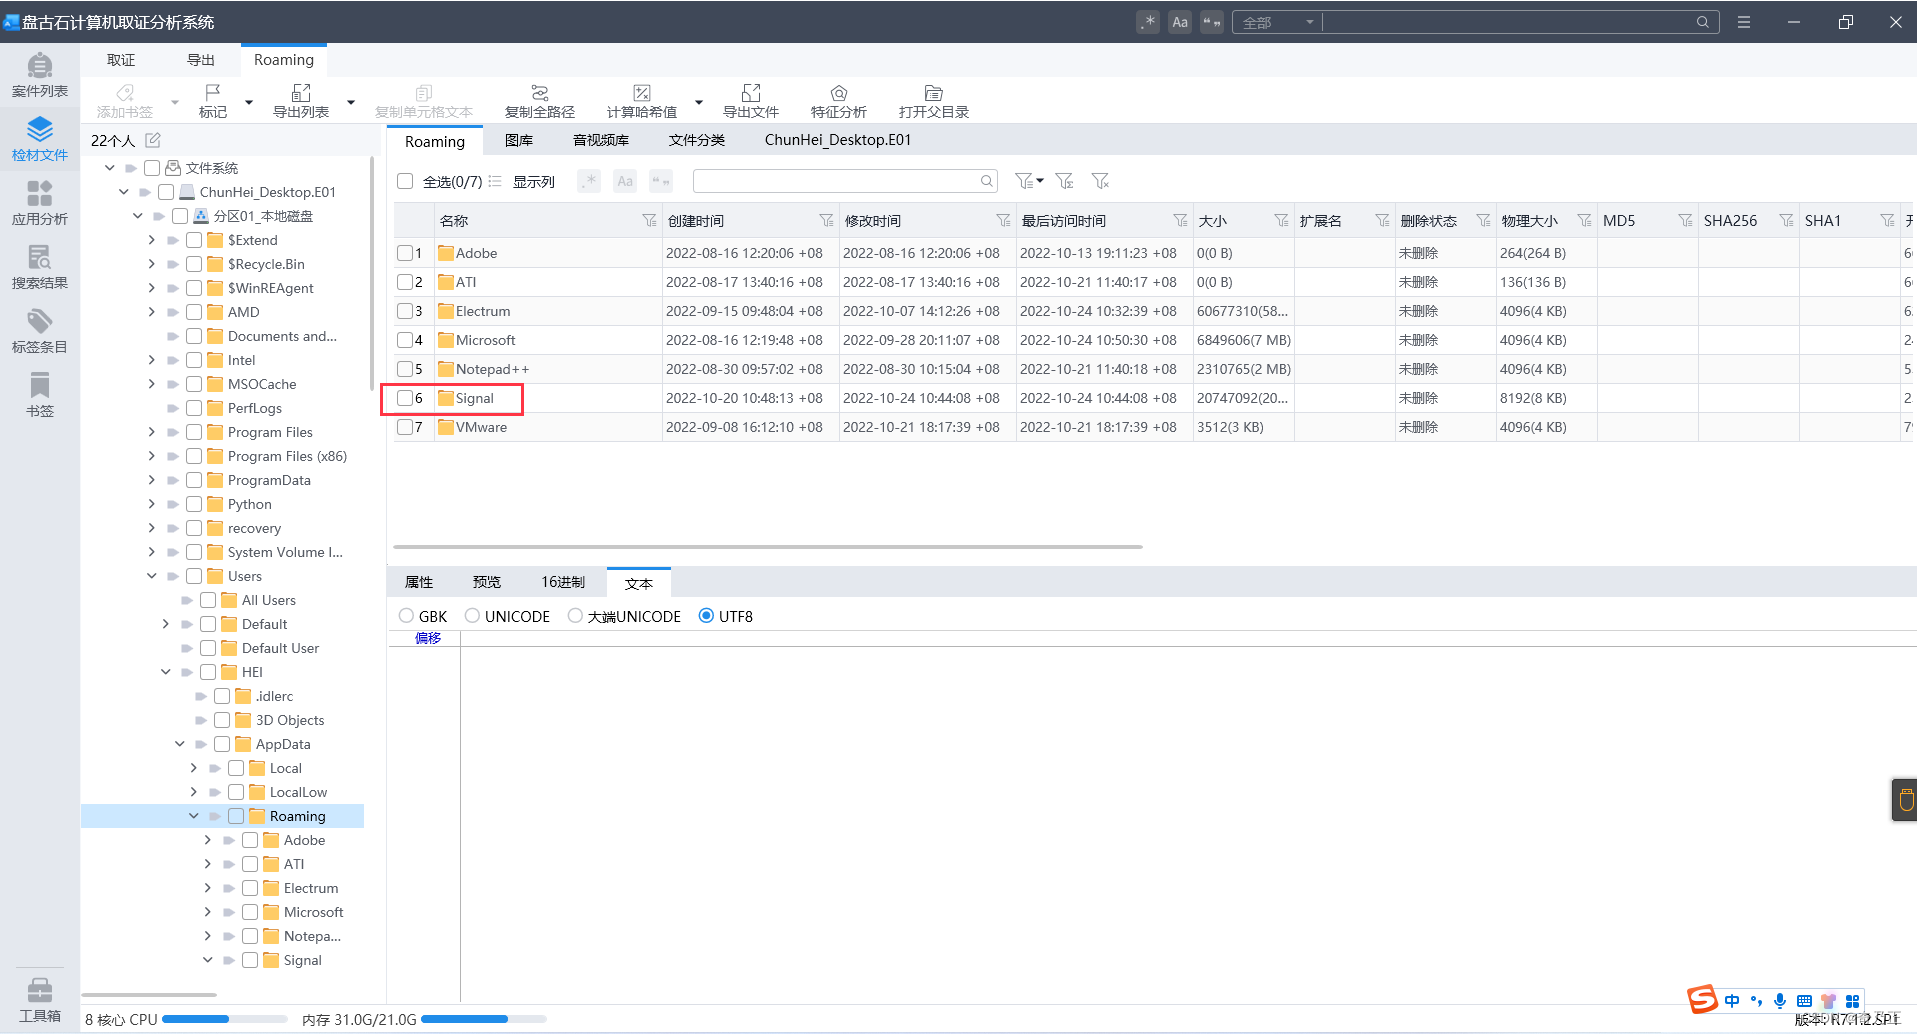Screen dimensions: 1917x1034
Task: Expand the $Extend tree node
Action: [x=151, y=240]
